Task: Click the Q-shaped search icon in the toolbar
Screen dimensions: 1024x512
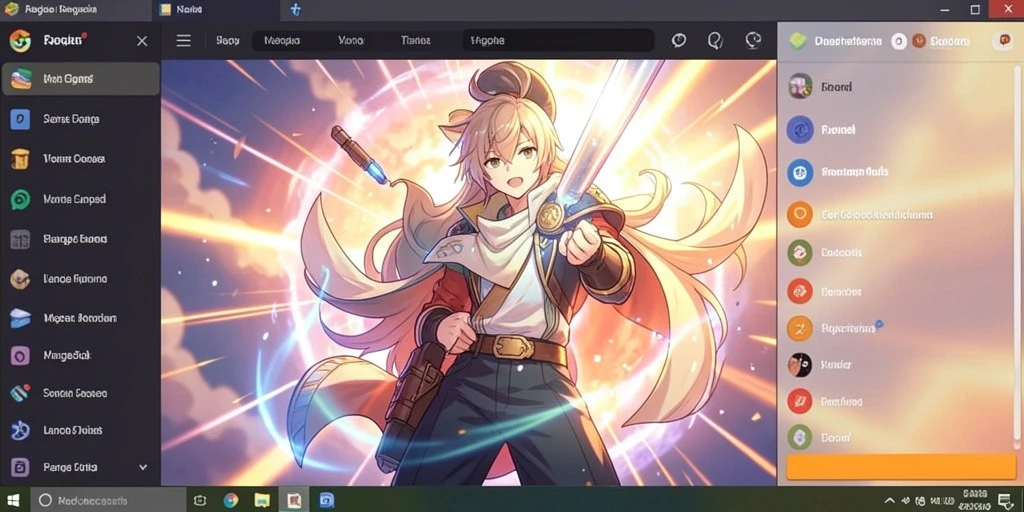Action: click(x=715, y=40)
